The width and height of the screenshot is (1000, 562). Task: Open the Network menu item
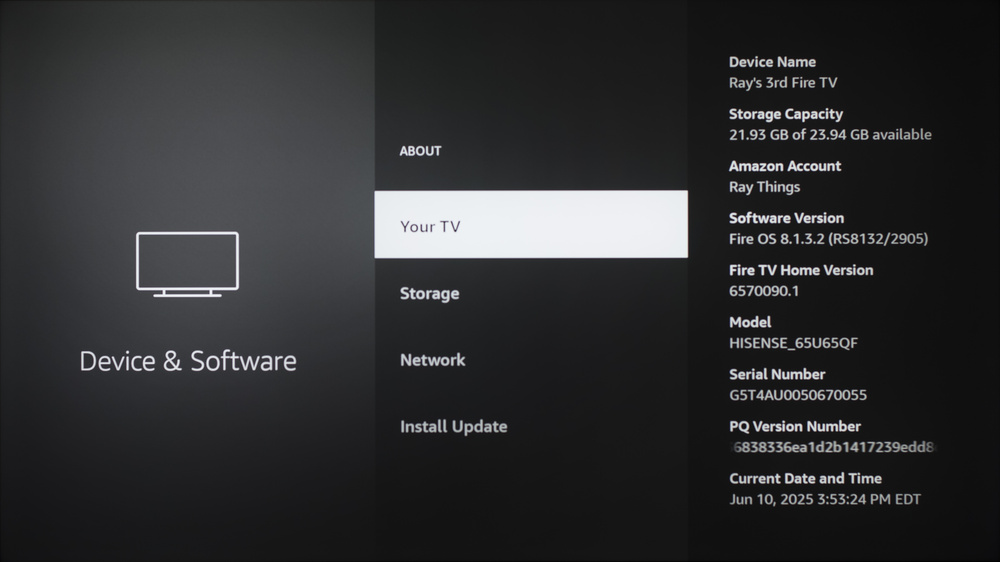(x=432, y=360)
